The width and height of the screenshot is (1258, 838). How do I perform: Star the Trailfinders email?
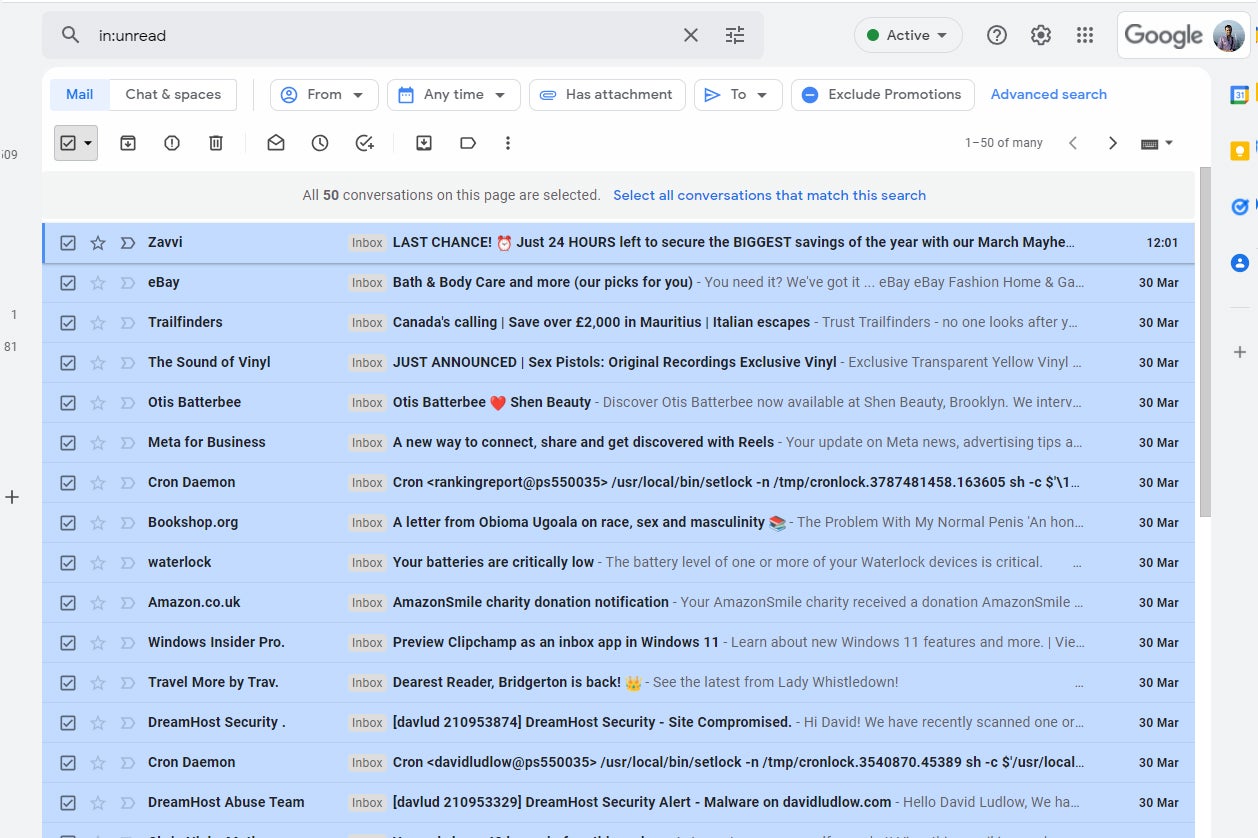[x=98, y=323]
